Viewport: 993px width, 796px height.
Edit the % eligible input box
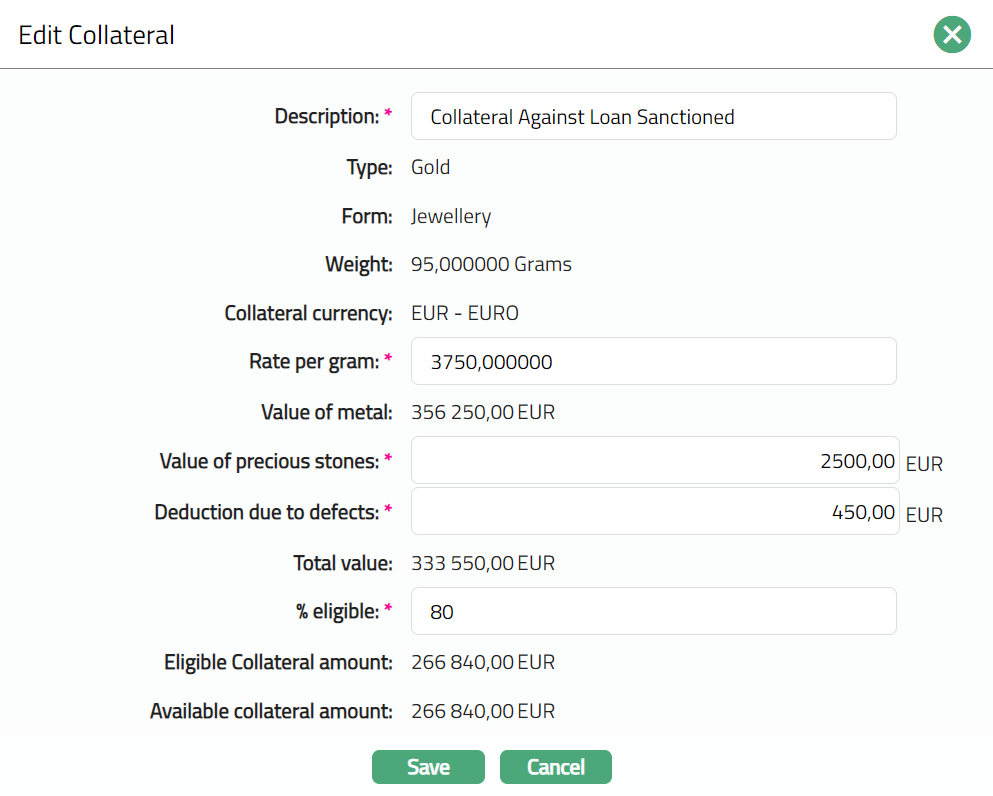click(653, 611)
